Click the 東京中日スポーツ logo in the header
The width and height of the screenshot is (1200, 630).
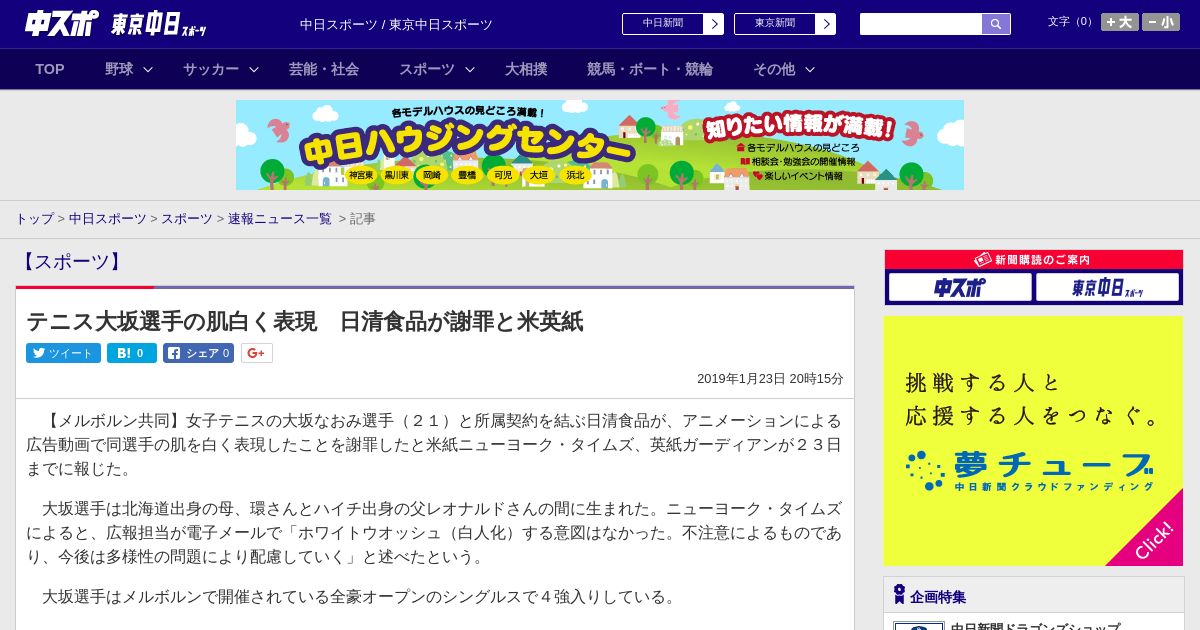point(159,24)
